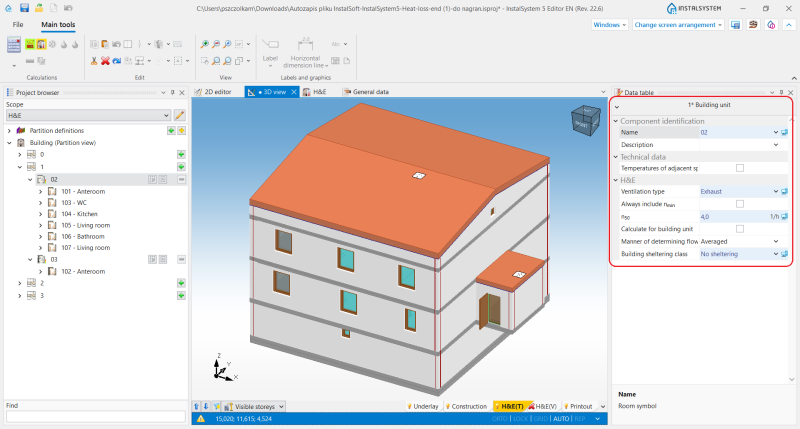Viewport: 800px width, 429px height.
Task: Click the 3D navigation cube
Action: tap(586, 120)
